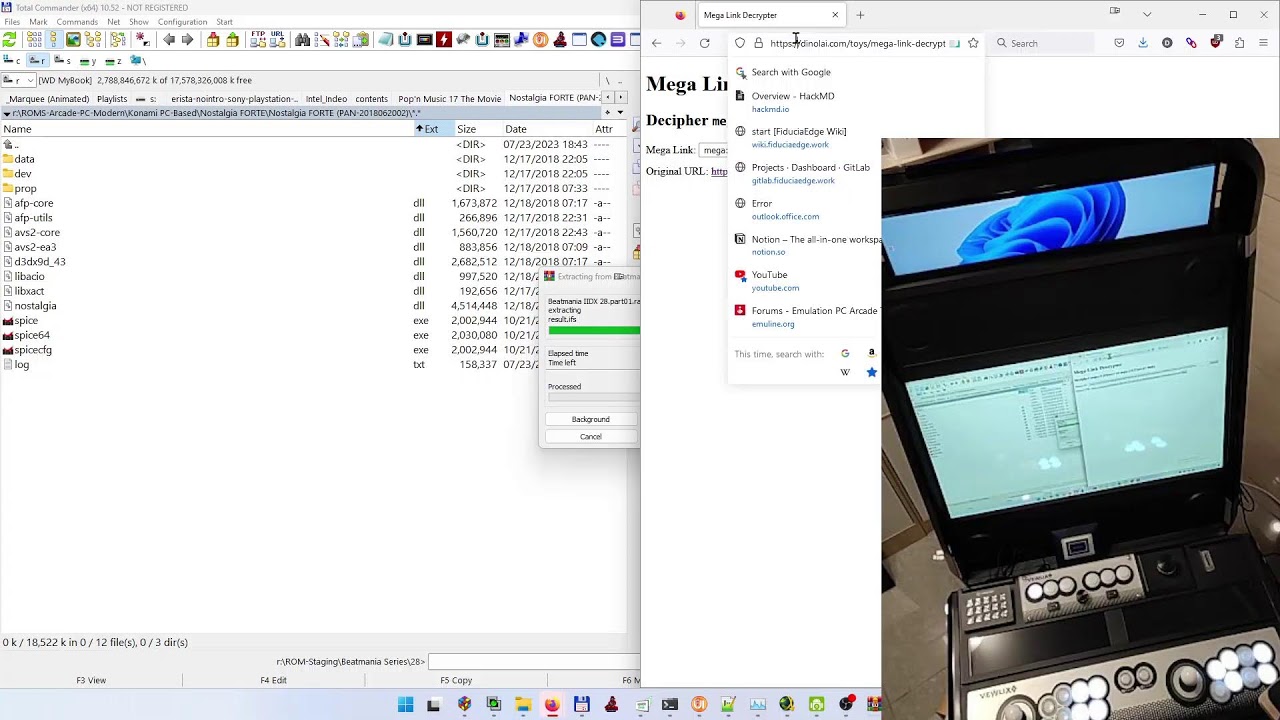Bookmark this page with the star icon
Viewport: 1280px width, 720px height.
(x=973, y=43)
